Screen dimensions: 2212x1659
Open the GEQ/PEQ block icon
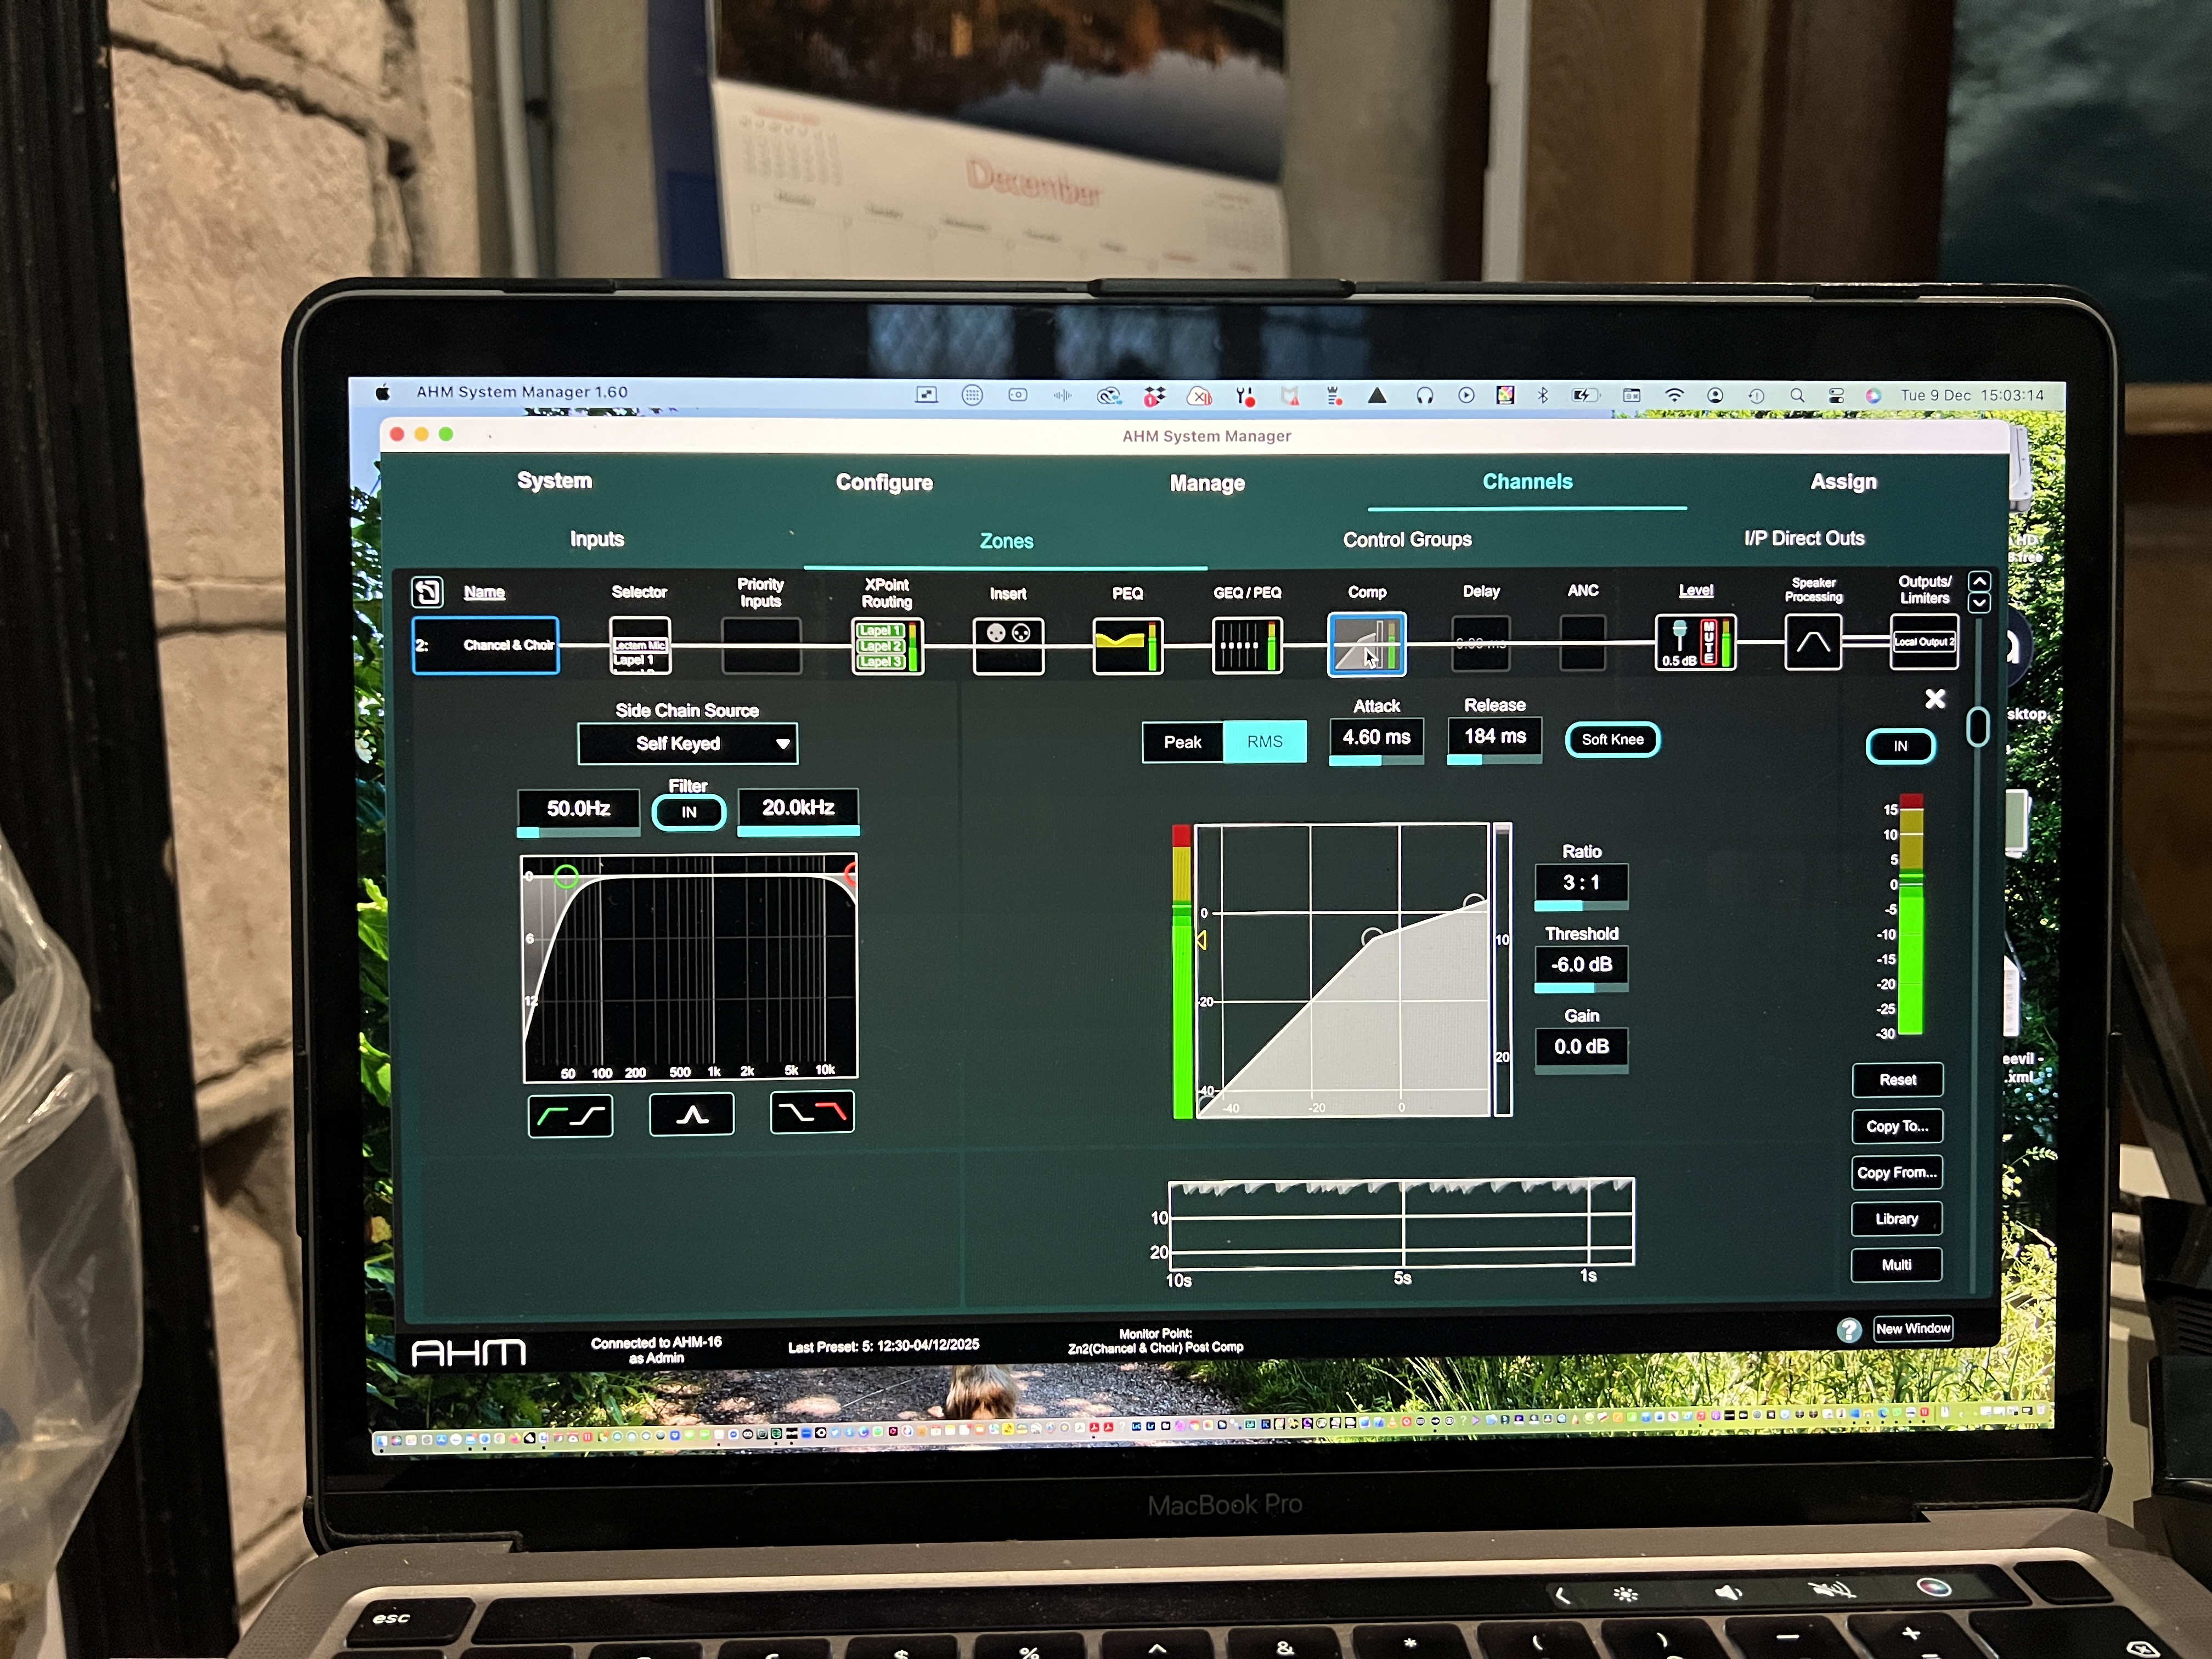(x=1247, y=646)
